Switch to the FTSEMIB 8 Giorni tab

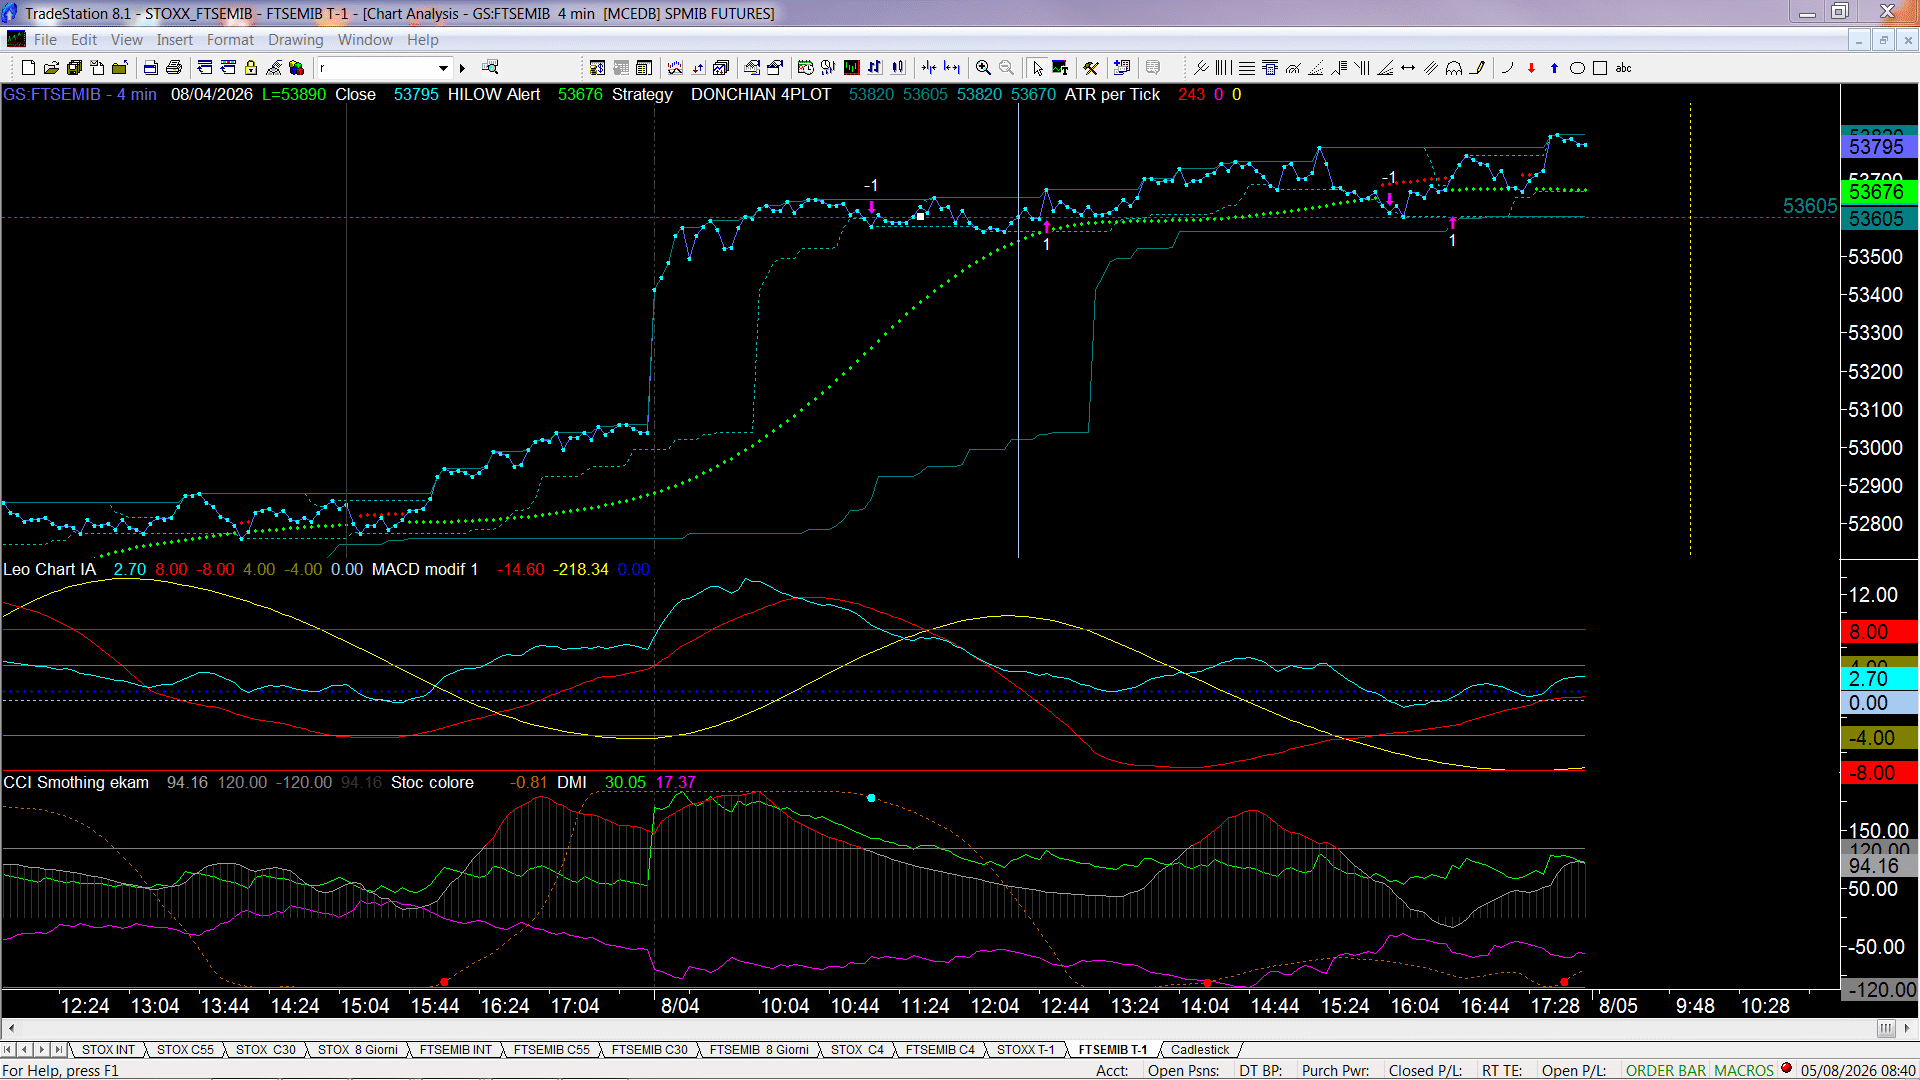pyautogui.click(x=759, y=1050)
